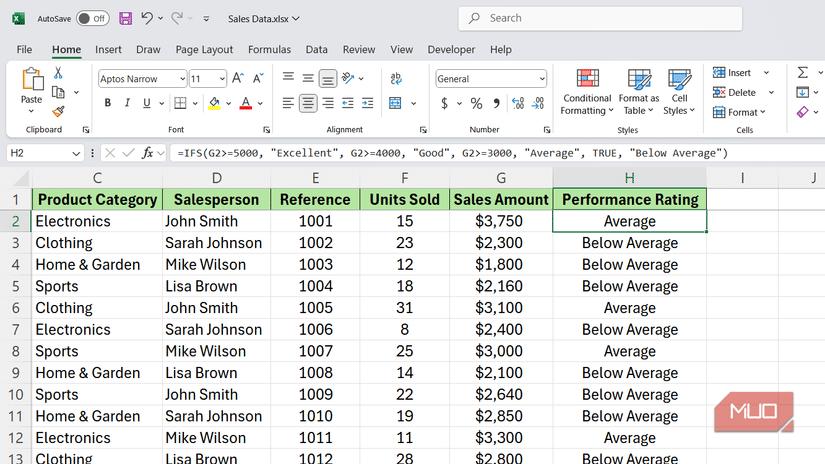Set Middle Align for cell
Image resolution: width=825 pixels, height=464 pixels.
point(308,78)
